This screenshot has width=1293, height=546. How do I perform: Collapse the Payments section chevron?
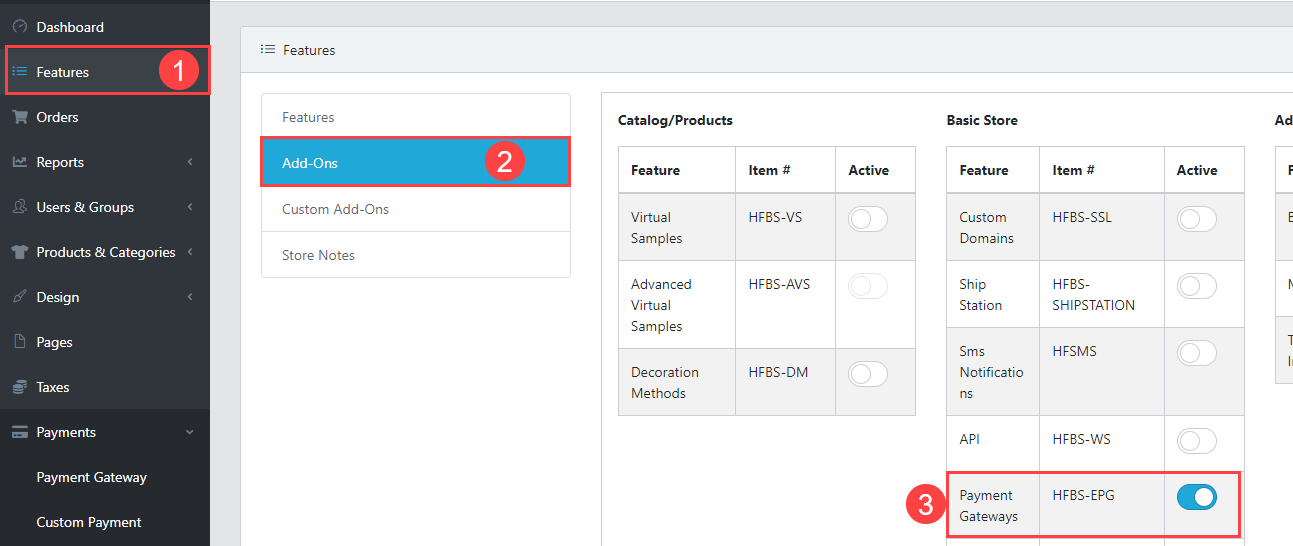pos(190,432)
